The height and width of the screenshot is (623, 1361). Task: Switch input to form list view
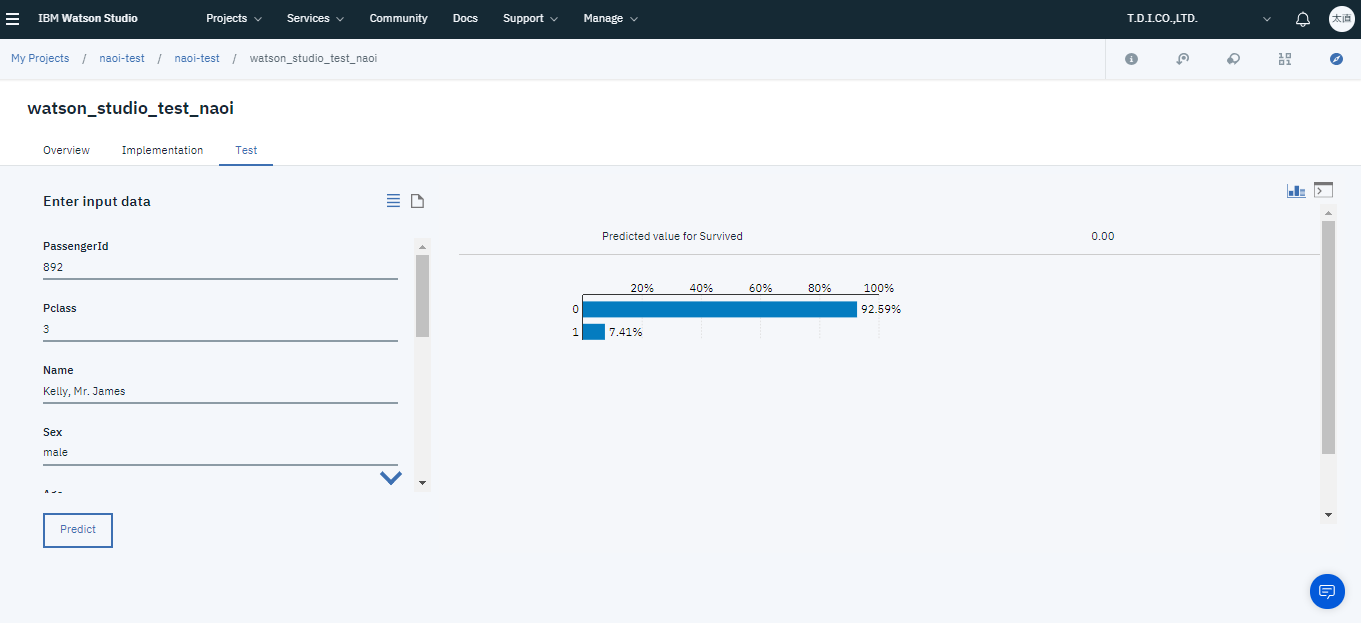(x=393, y=201)
